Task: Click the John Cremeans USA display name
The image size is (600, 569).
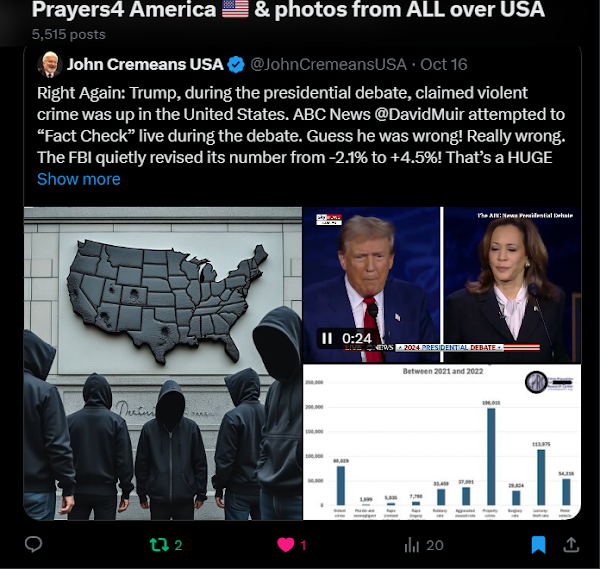Action: (145, 64)
